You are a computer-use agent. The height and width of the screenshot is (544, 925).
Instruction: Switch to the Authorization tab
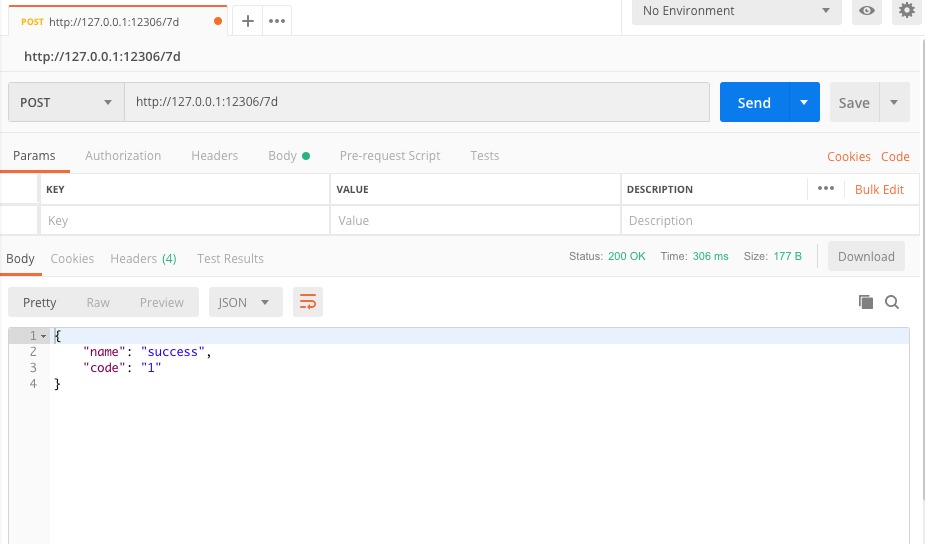123,156
